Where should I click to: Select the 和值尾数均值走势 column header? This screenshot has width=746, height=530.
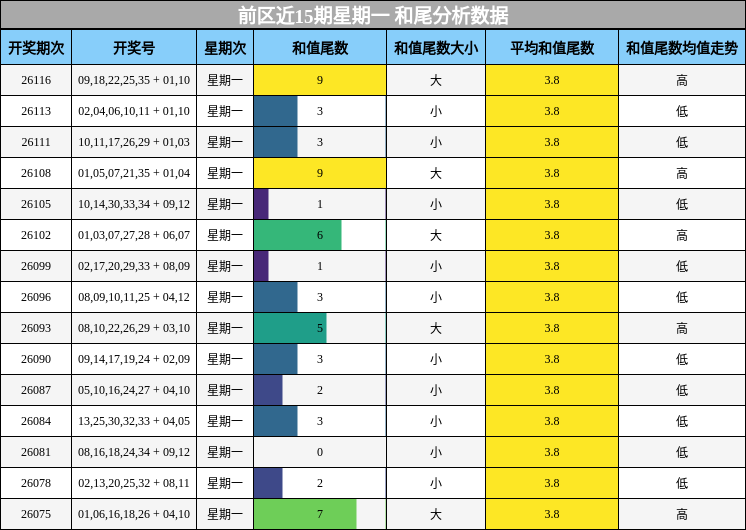point(682,48)
